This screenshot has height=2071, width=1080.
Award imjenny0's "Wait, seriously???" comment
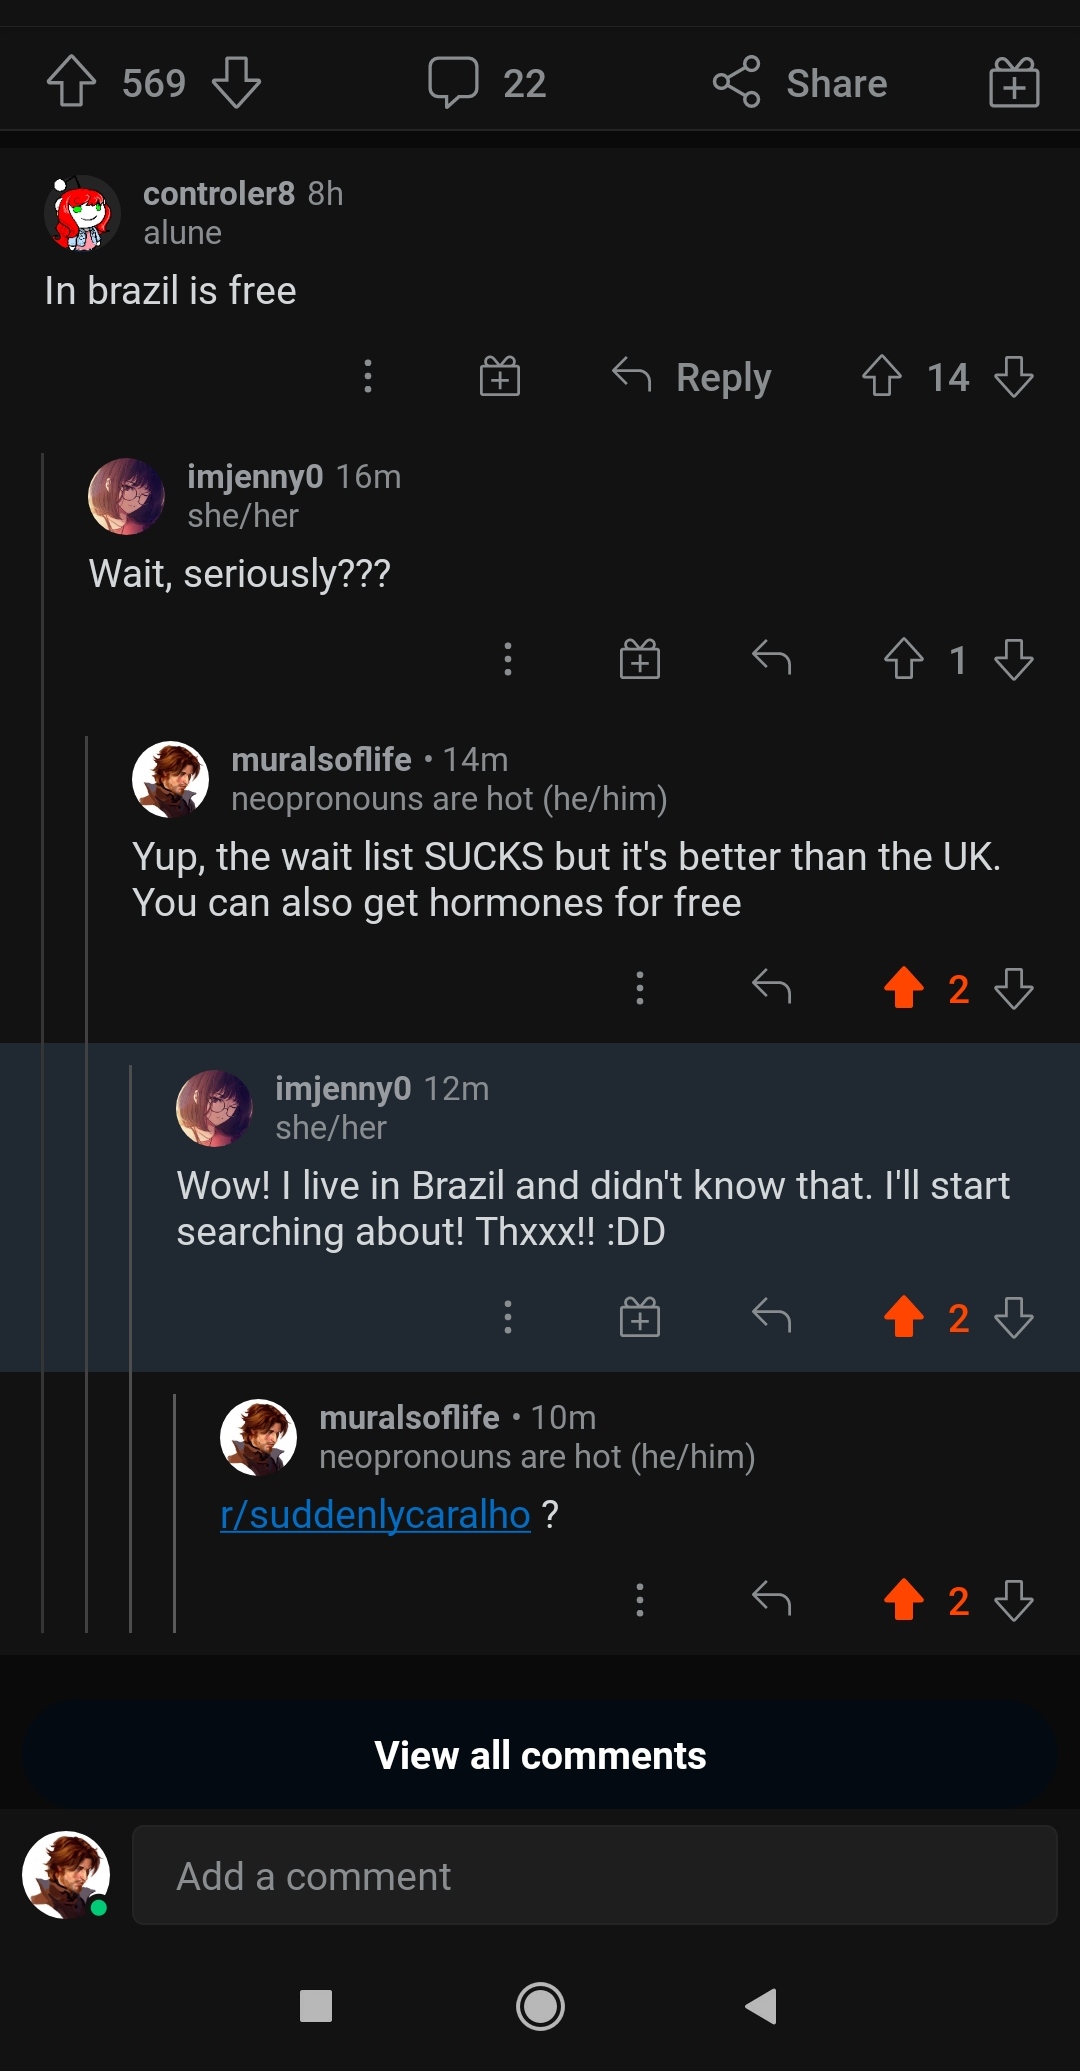pos(640,660)
